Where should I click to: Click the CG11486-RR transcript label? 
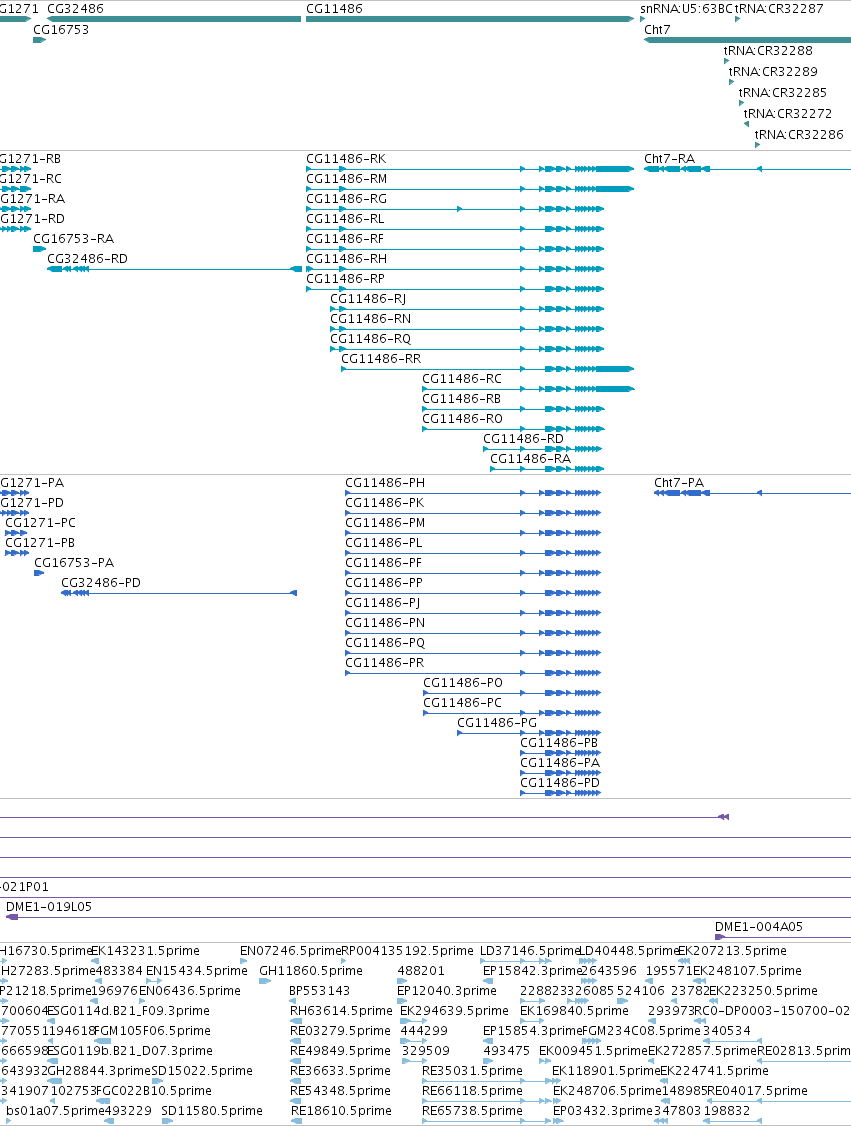coord(381,360)
